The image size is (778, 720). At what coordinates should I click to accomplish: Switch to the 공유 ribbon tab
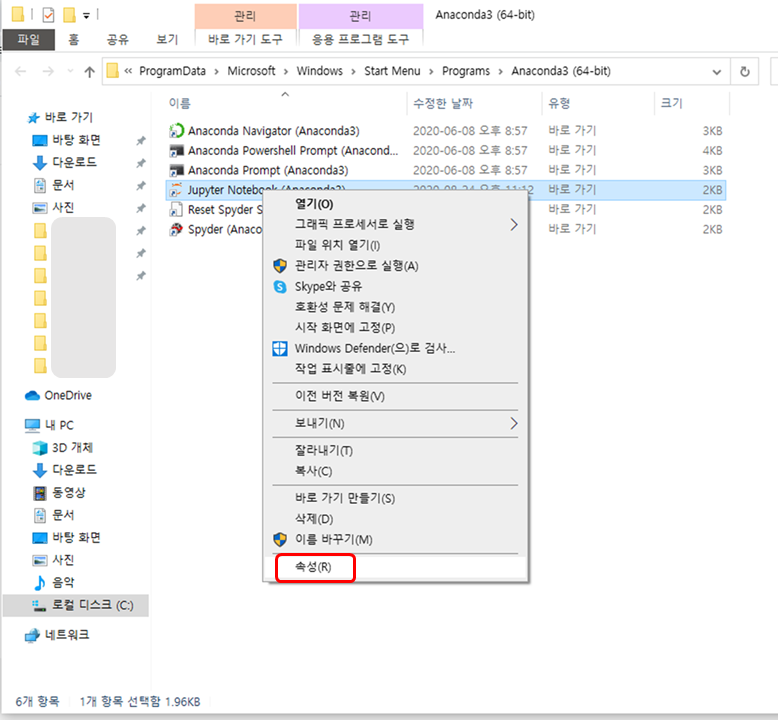(118, 39)
